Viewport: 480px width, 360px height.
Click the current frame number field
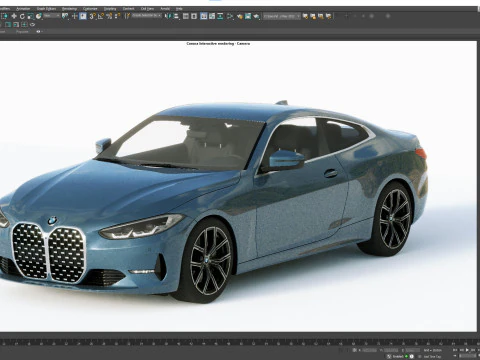click(468, 356)
